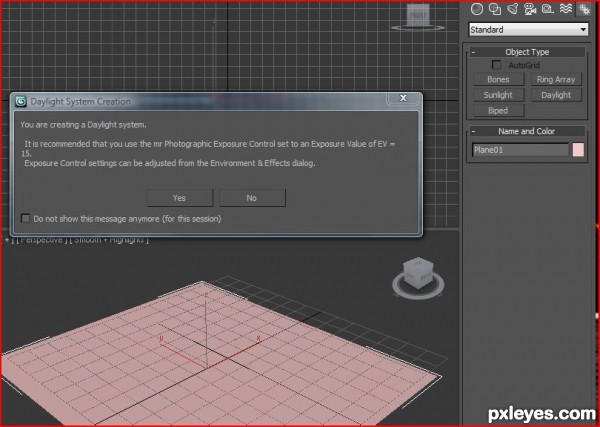This screenshot has height=427, width=600.
Task: Click the Biped button
Action: [x=498, y=111]
